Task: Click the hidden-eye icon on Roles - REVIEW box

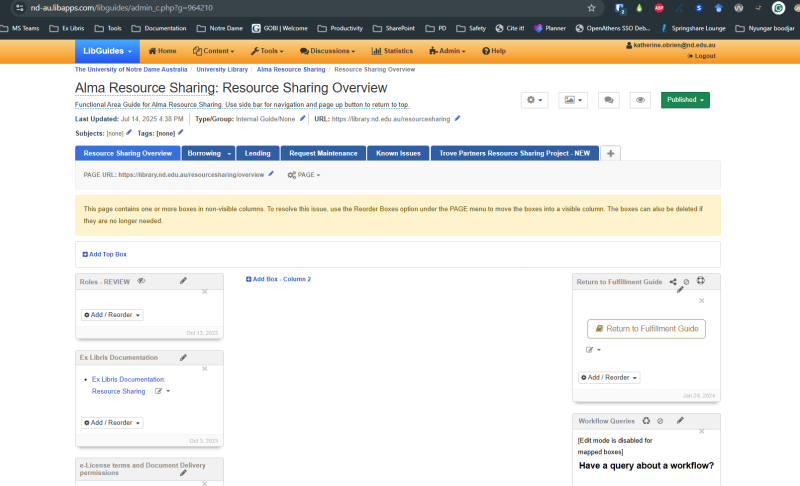Action: click(x=141, y=281)
